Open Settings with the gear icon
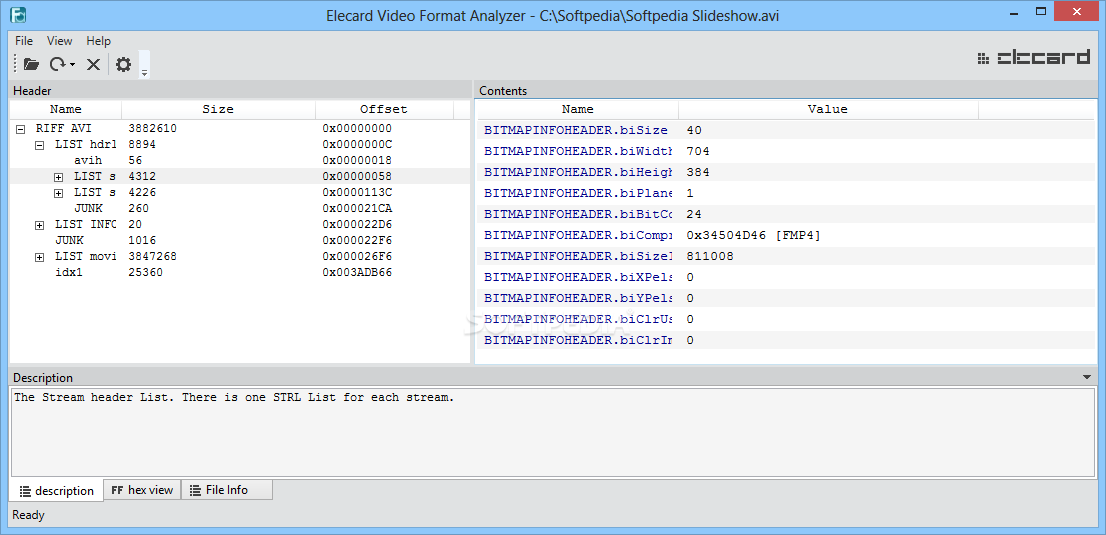The height and width of the screenshot is (535, 1106). click(x=123, y=64)
